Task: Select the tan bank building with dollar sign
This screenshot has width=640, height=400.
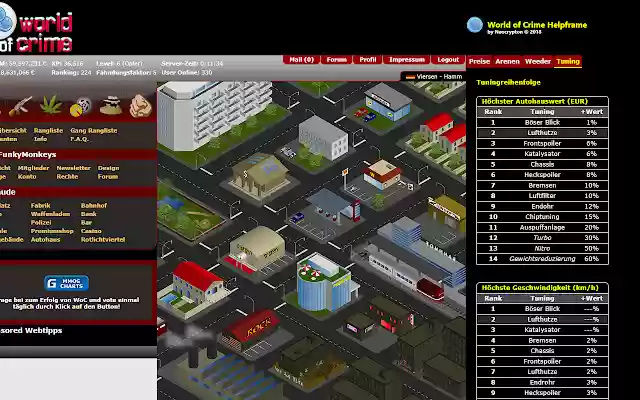Action: [260, 176]
